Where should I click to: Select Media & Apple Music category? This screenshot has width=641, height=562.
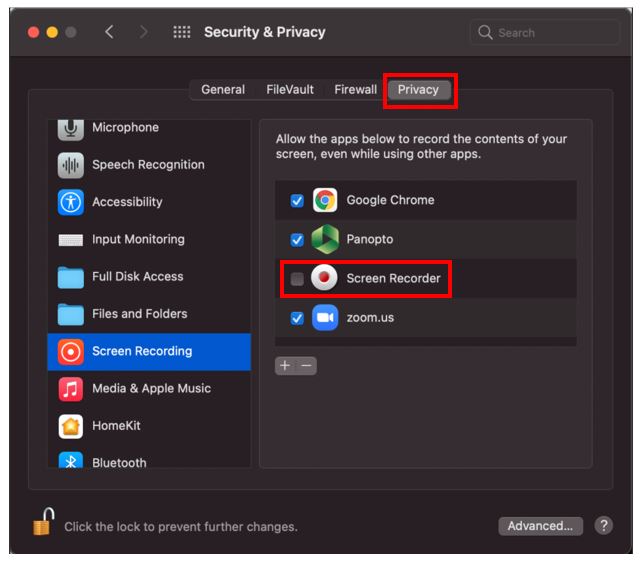149,389
